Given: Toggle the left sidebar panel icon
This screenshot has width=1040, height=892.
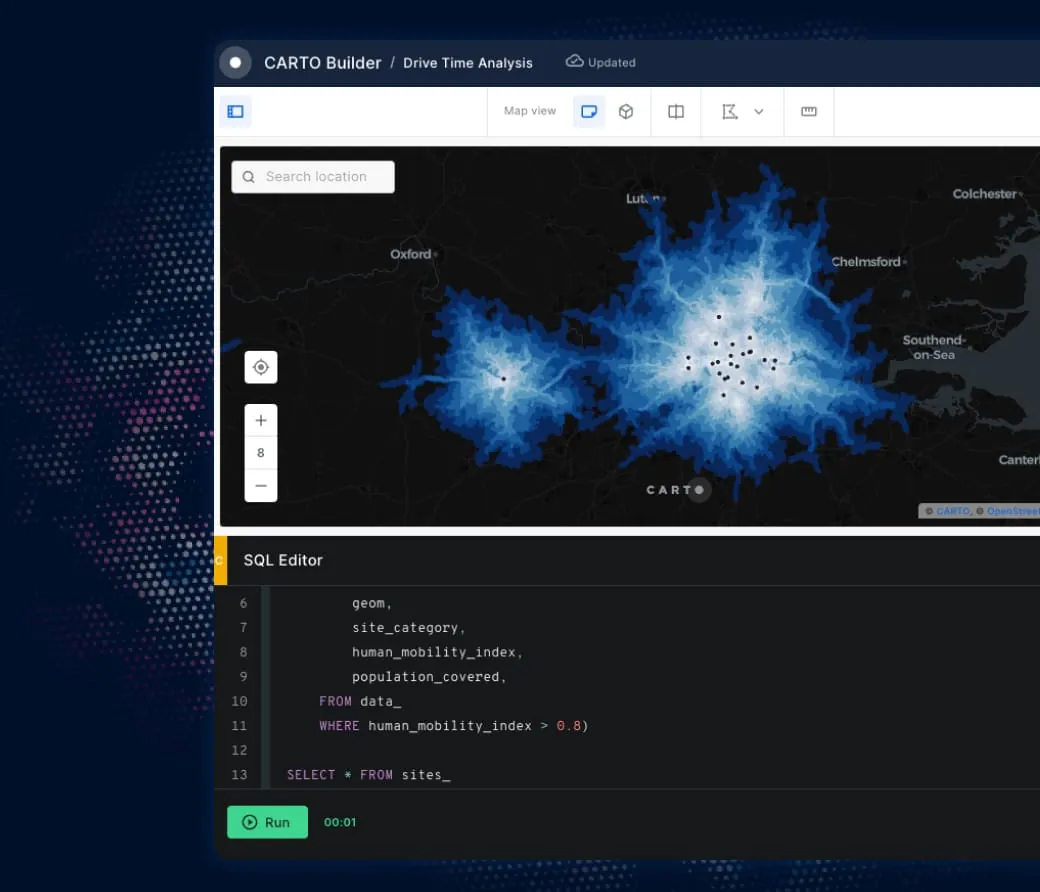Looking at the screenshot, I should (235, 111).
